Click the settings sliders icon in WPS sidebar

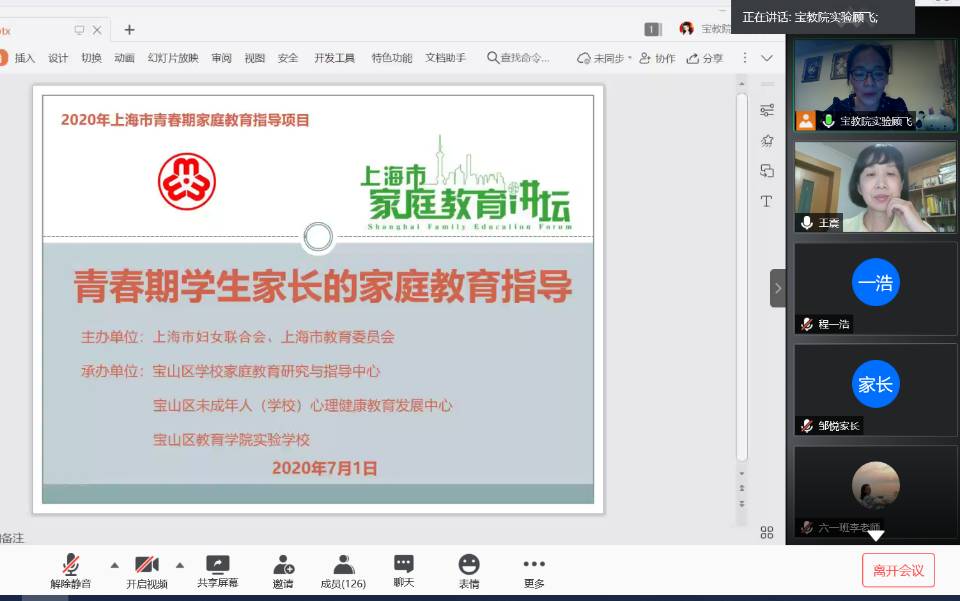click(767, 110)
